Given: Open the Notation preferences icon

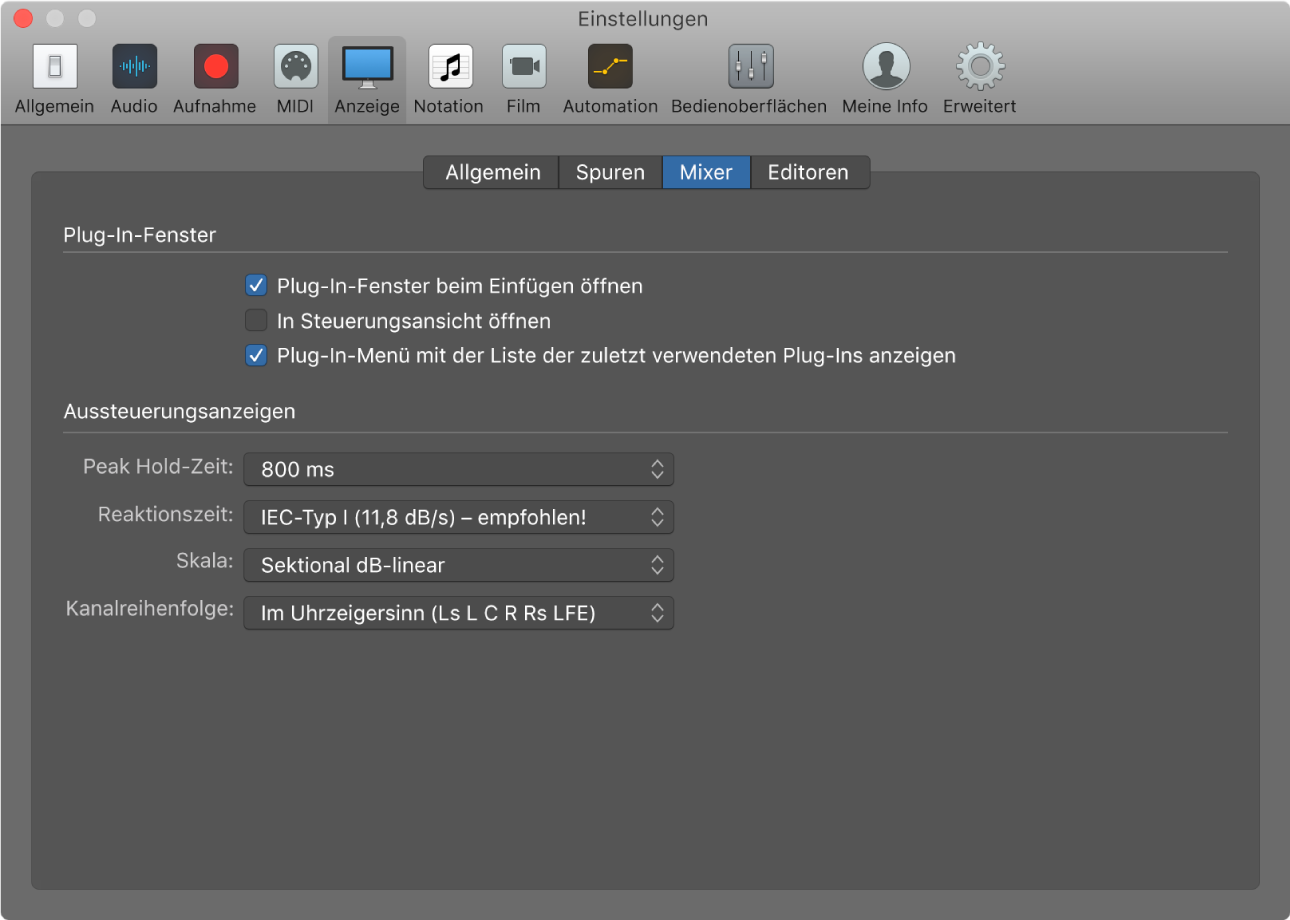Looking at the screenshot, I should pyautogui.click(x=449, y=67).
